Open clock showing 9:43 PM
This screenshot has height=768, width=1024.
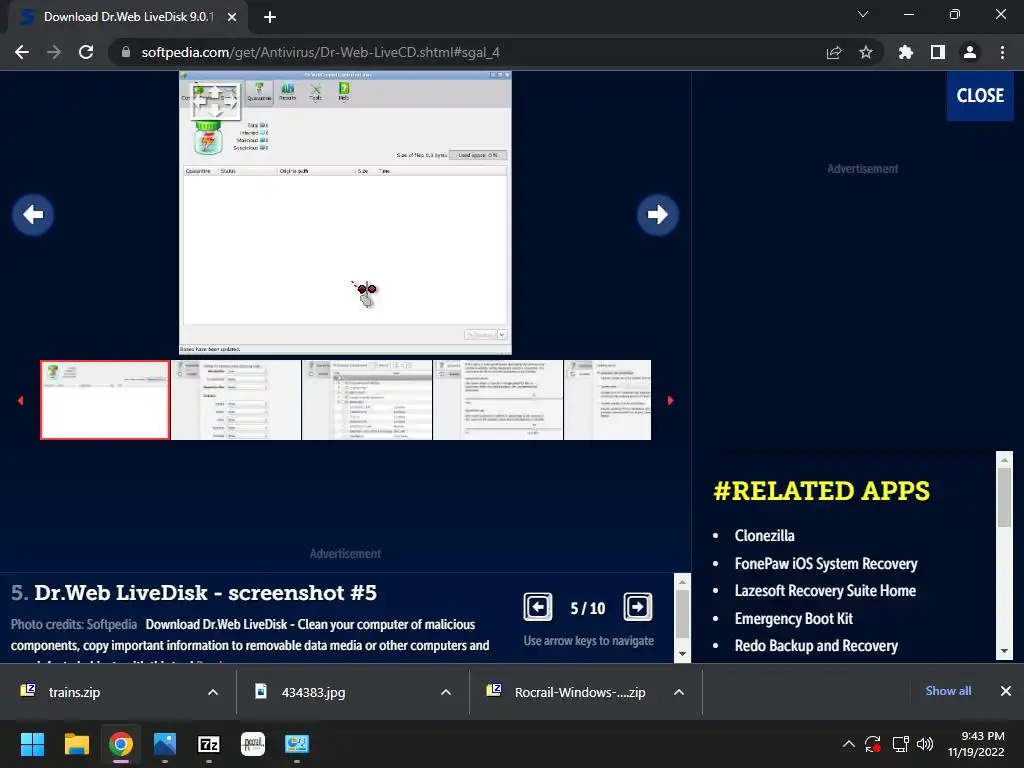click(976, 744)
